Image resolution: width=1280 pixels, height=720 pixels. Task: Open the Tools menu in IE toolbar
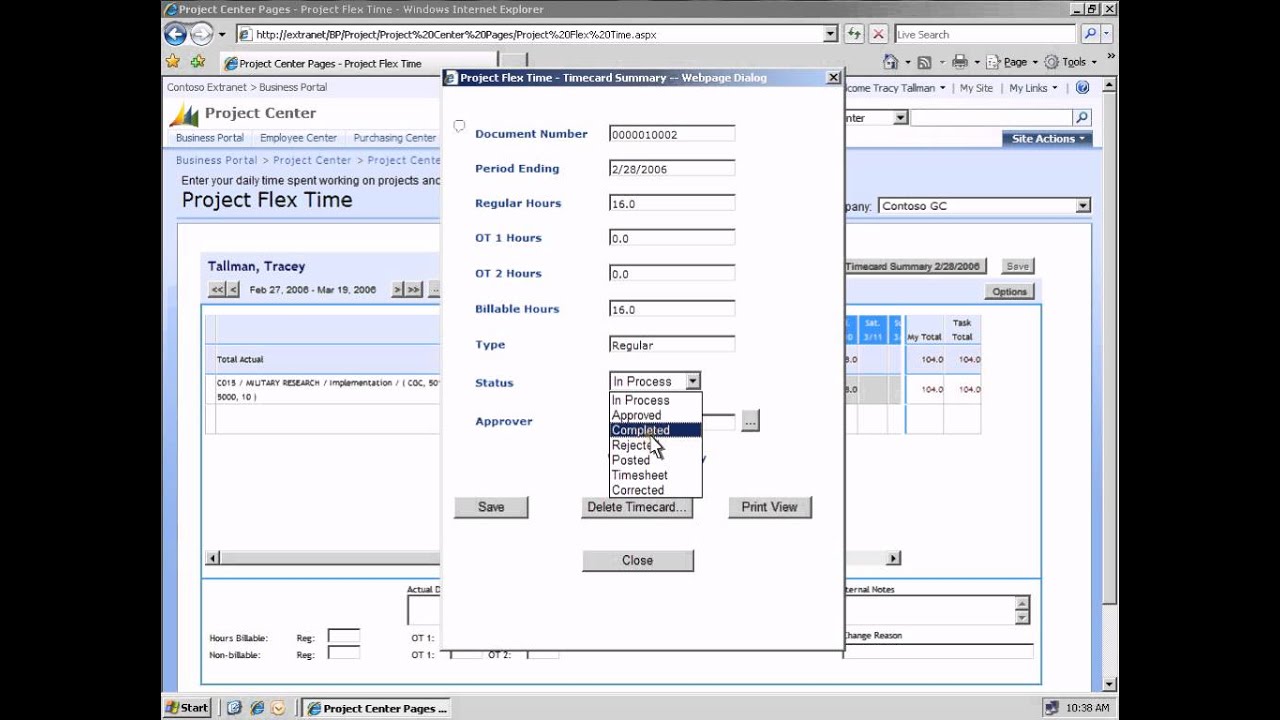point(1070,62)
